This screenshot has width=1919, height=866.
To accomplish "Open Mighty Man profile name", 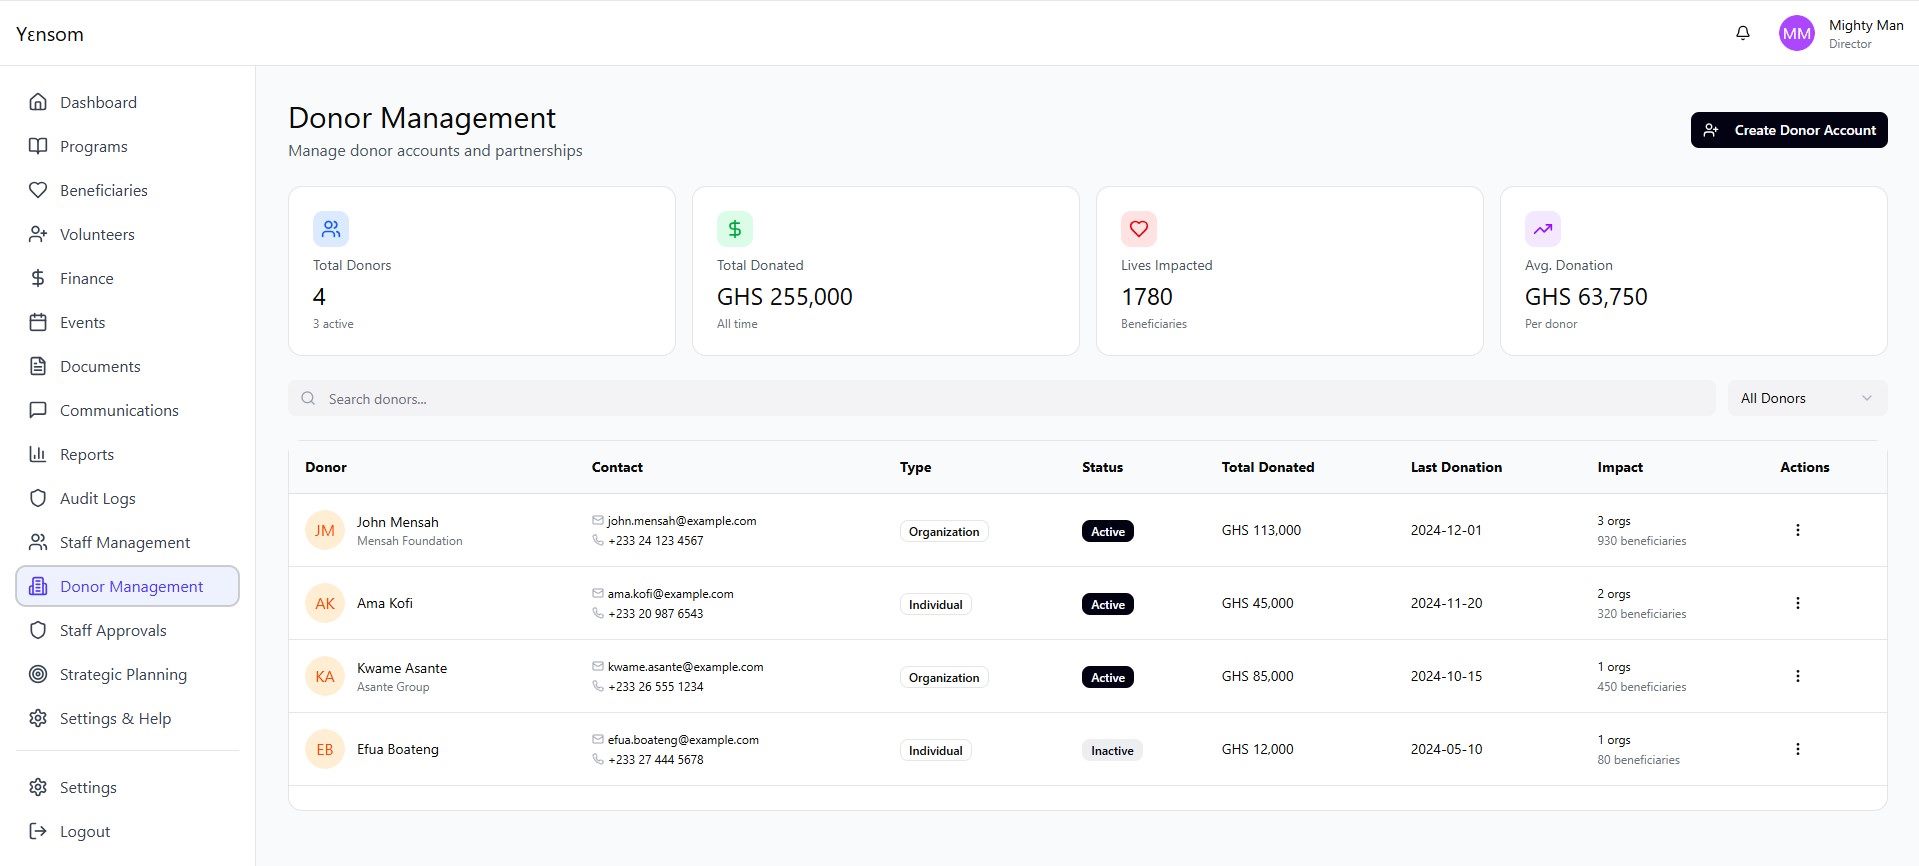I will point(1866,25).
